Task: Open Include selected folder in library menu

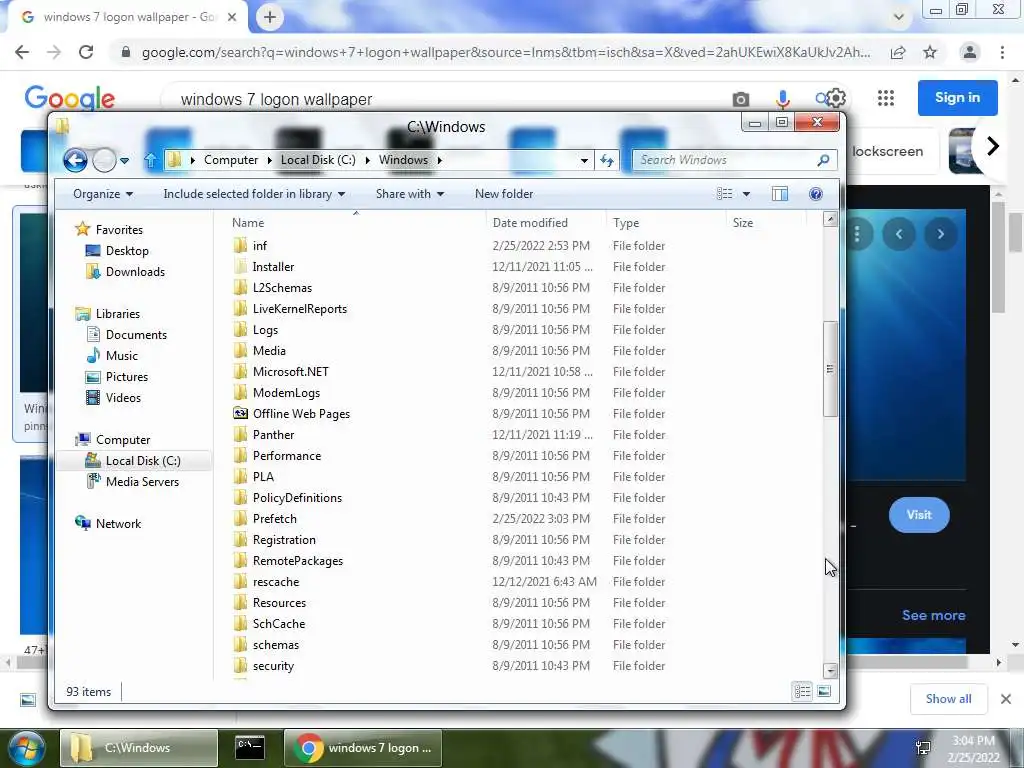Action: pyautogui.click(x=254, y=194)
